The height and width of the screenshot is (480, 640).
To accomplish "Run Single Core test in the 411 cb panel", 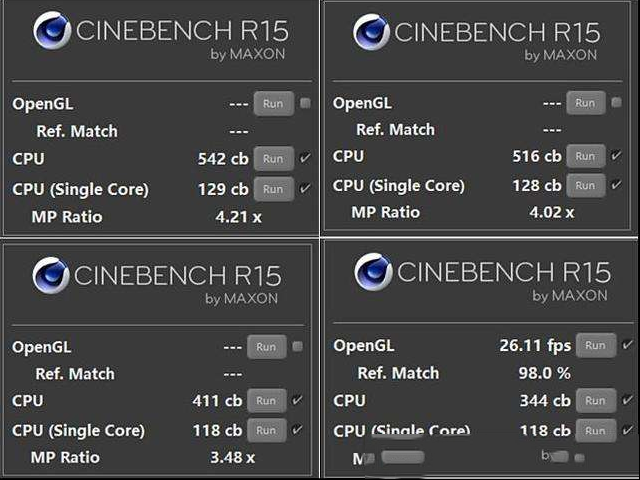I will click(x=267, y=430).
